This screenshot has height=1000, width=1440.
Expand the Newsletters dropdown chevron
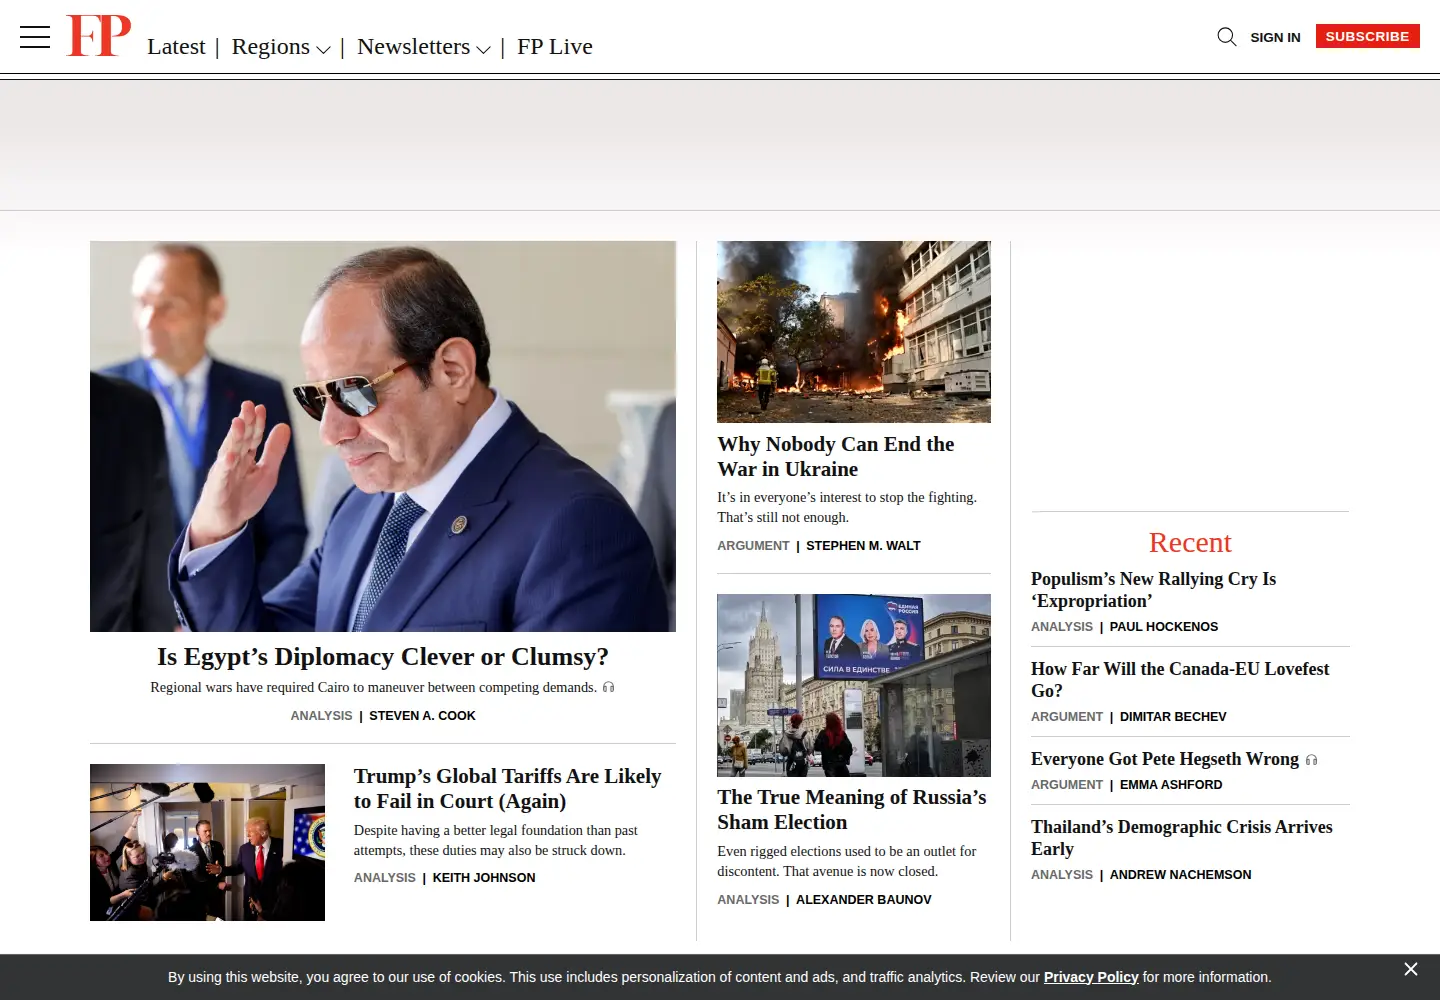(483, 49)
